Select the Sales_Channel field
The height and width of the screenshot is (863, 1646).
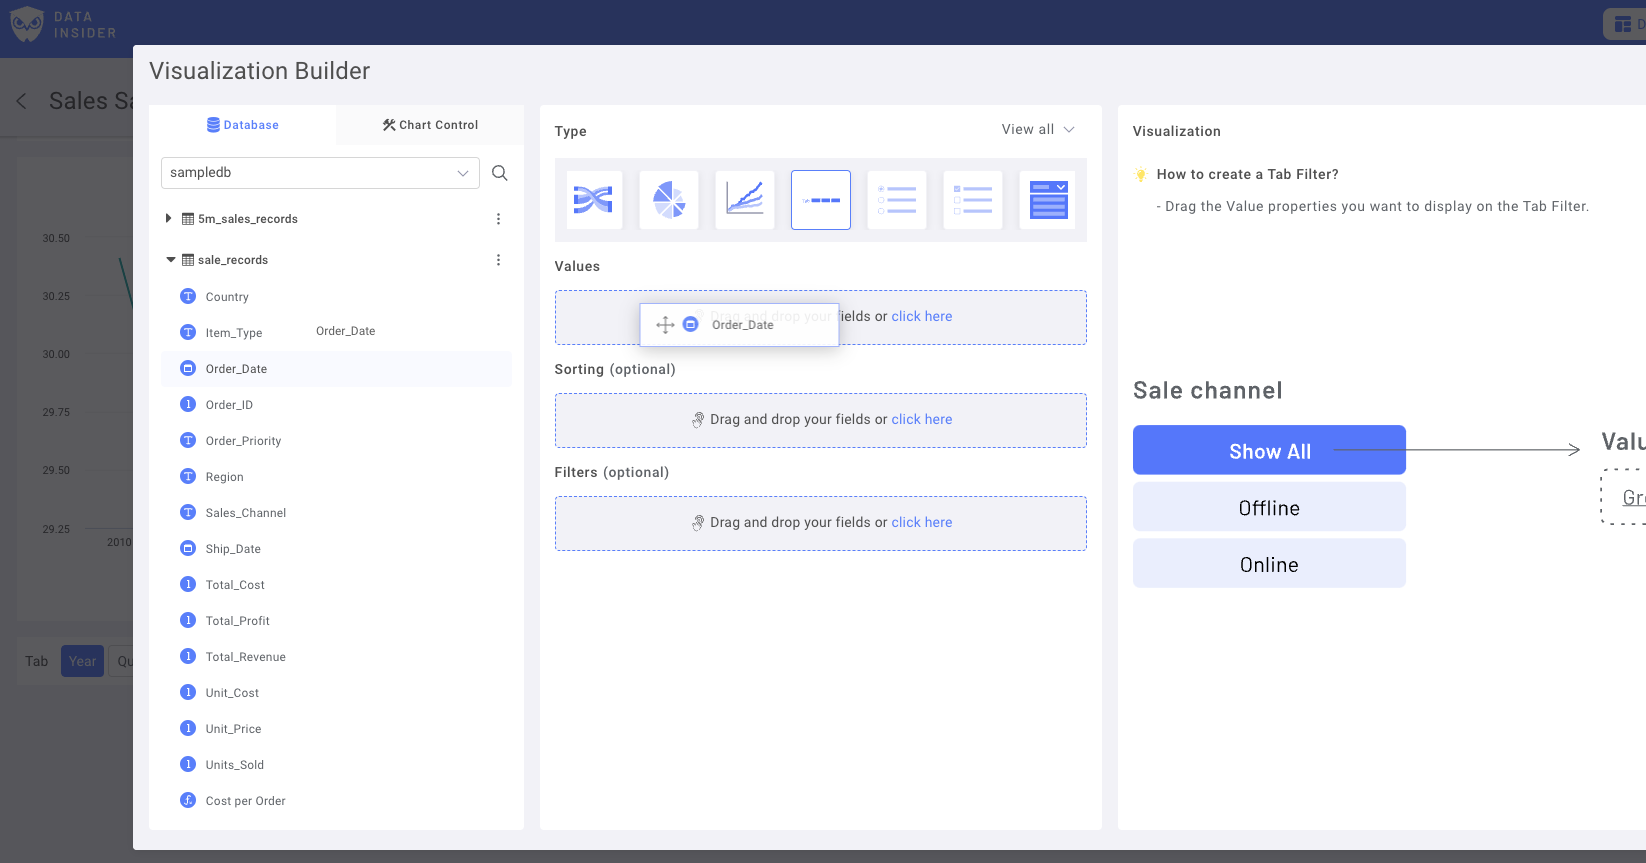coord(245,513)
